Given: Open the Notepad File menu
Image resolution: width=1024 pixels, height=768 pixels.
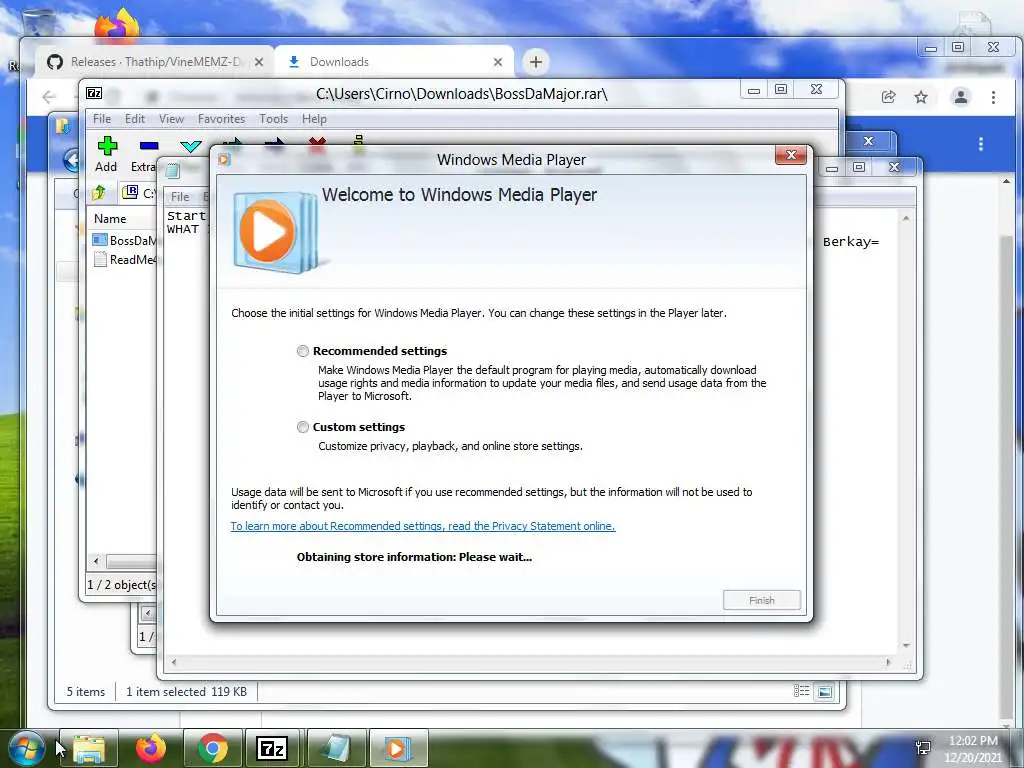Looking at the screenshot, I should coord(180,197).
